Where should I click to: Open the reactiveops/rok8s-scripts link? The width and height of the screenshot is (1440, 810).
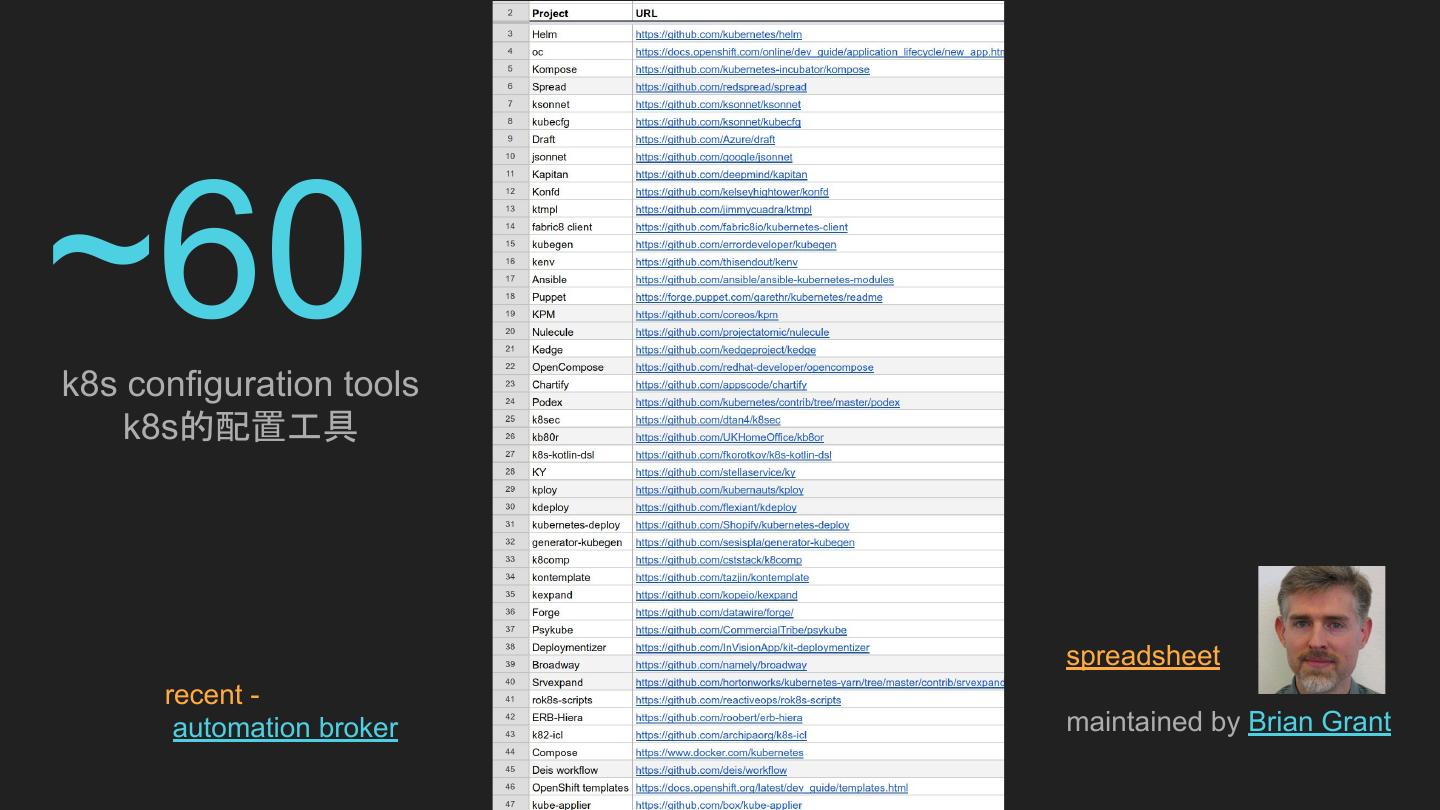(x=738, y=700)
